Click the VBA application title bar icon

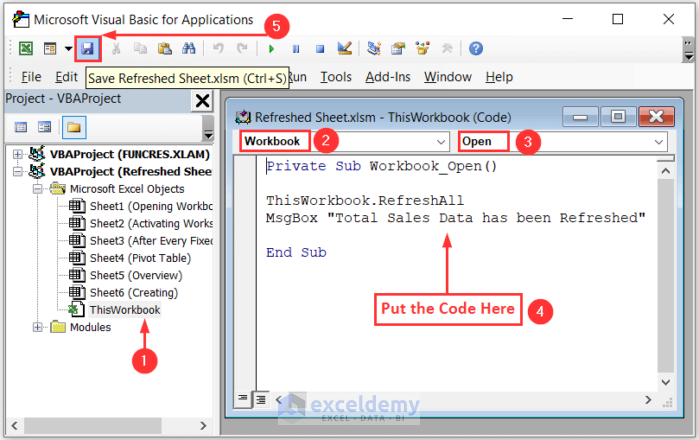[21, 20]
